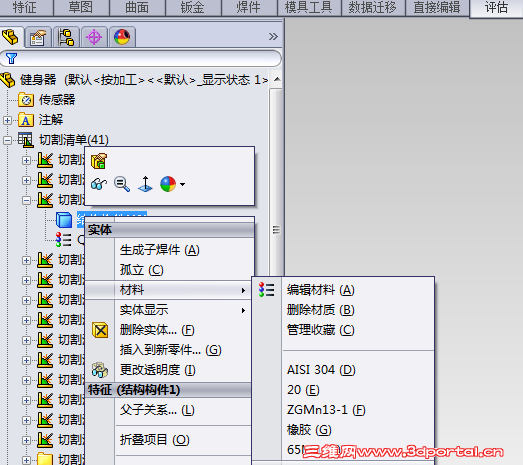Switch to the PropertyManager tab icon

[38, 37]
